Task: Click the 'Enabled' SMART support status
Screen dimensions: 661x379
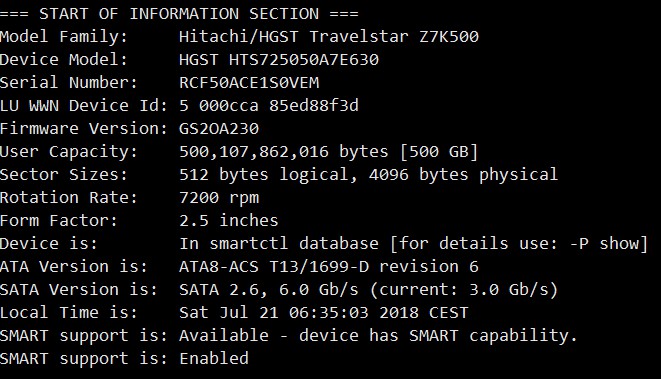Action: (x=214, y=358)
